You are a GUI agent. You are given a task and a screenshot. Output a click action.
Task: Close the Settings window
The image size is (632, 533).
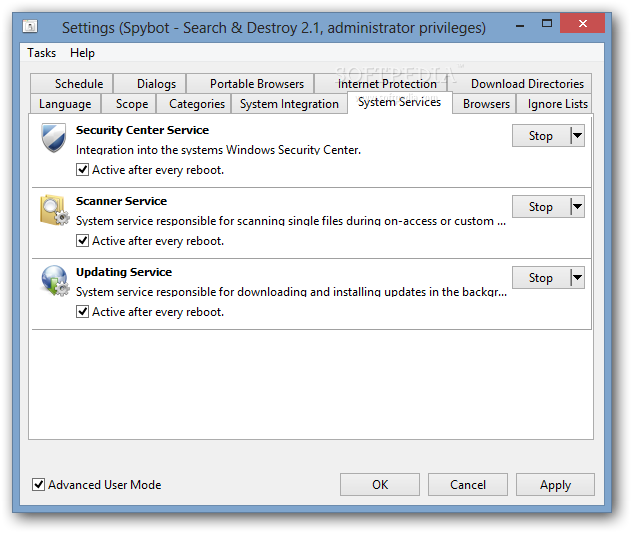582,23
